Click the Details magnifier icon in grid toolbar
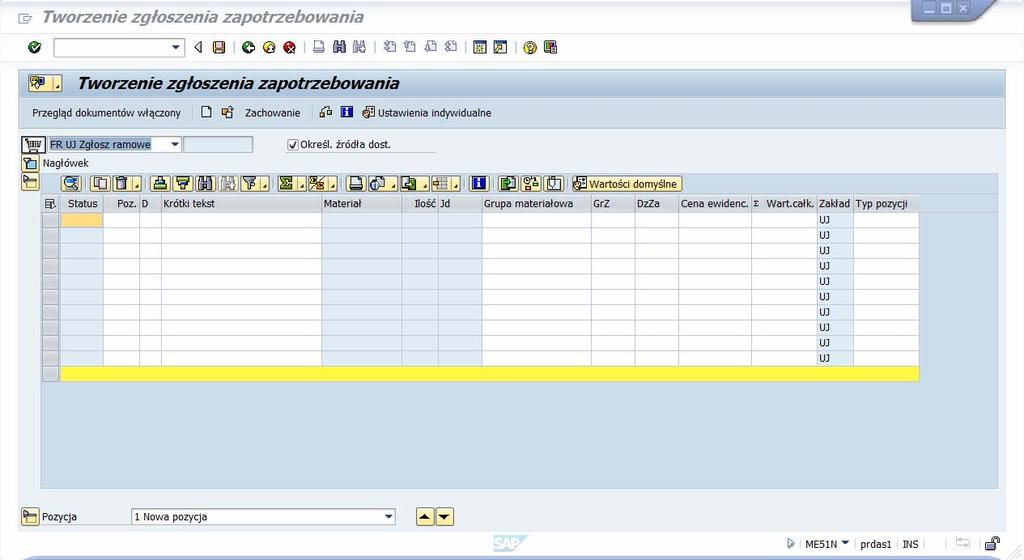This screenshot has width=1024, height=560. coord(71,184)
